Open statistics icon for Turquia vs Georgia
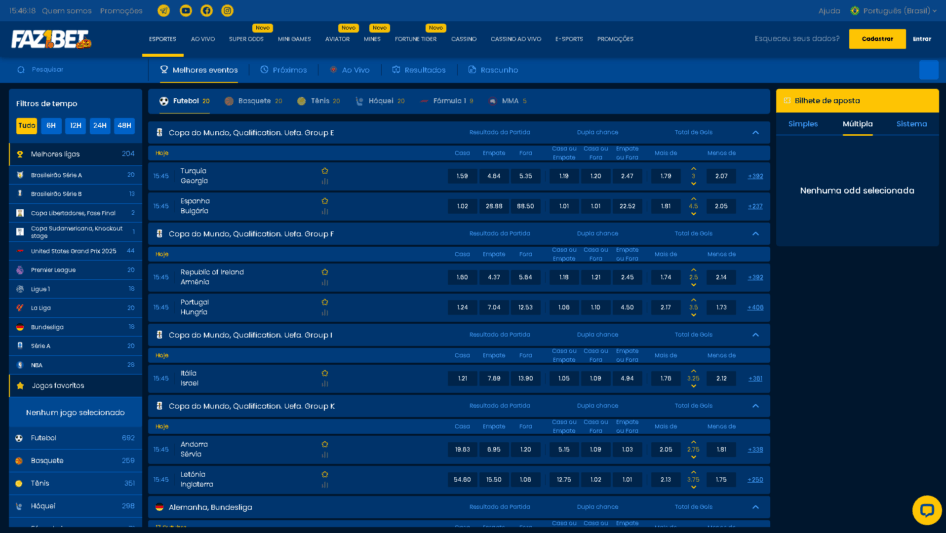Viewport: 946px width, 533px height. pos(325,181)
